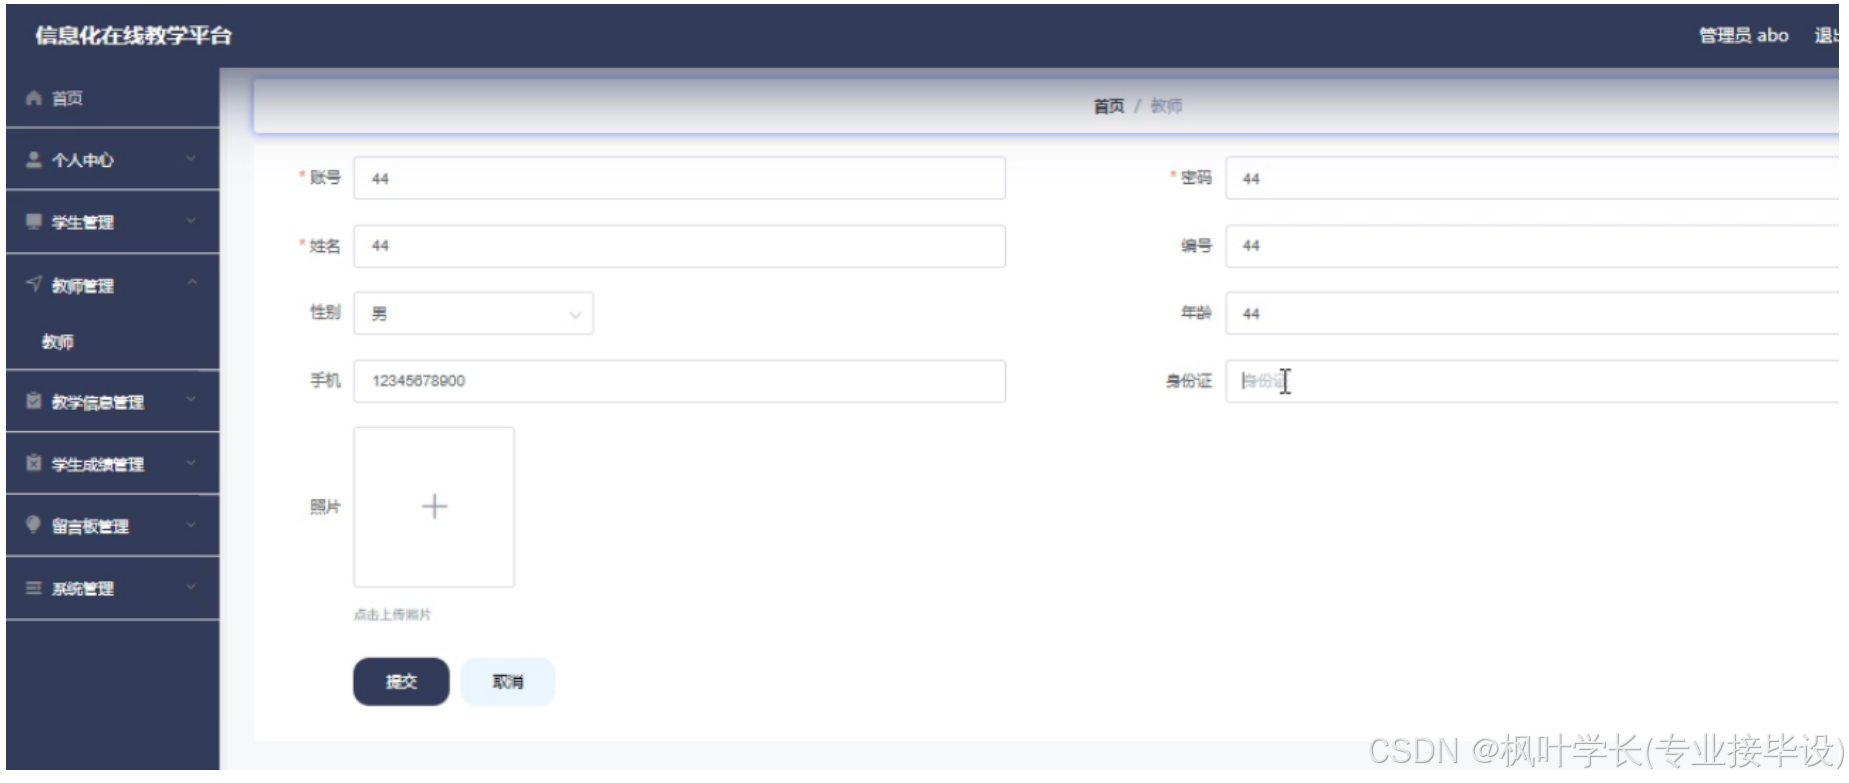Screen dimensions: 1849x783
Task: Click the clipboard icon for 教学信息管理
Action: 34,401
